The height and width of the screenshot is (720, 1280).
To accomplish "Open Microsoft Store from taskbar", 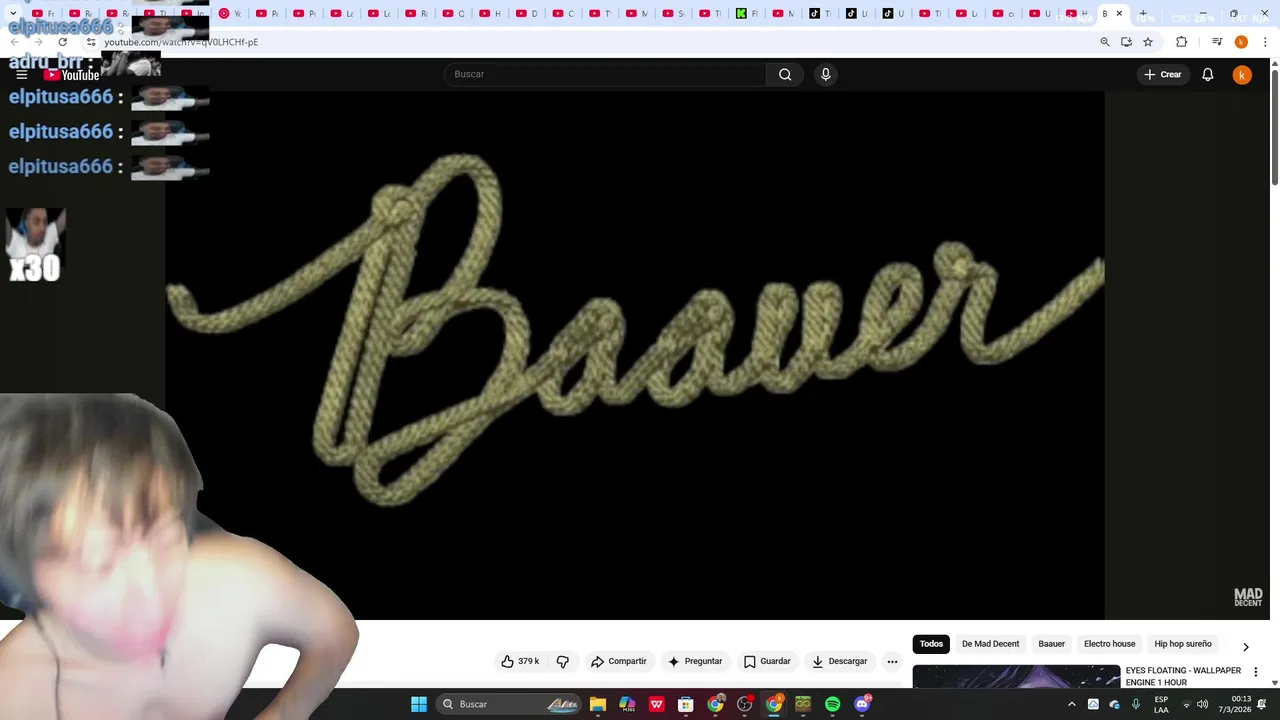I will tap(686, 704).
